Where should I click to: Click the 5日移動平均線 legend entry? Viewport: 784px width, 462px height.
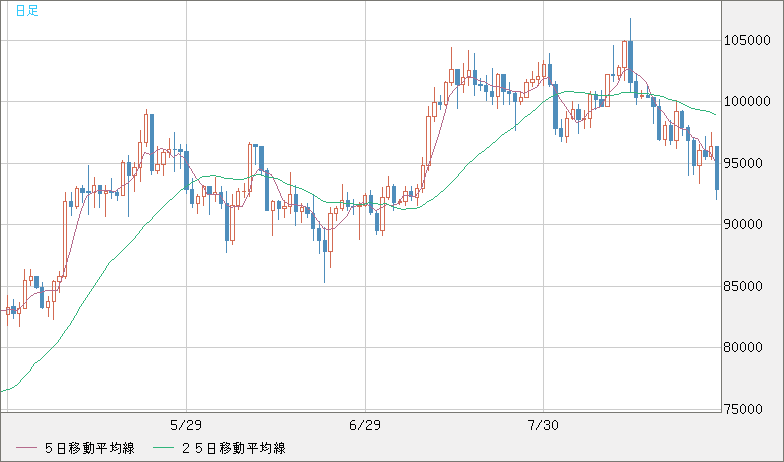click(90, 448)
